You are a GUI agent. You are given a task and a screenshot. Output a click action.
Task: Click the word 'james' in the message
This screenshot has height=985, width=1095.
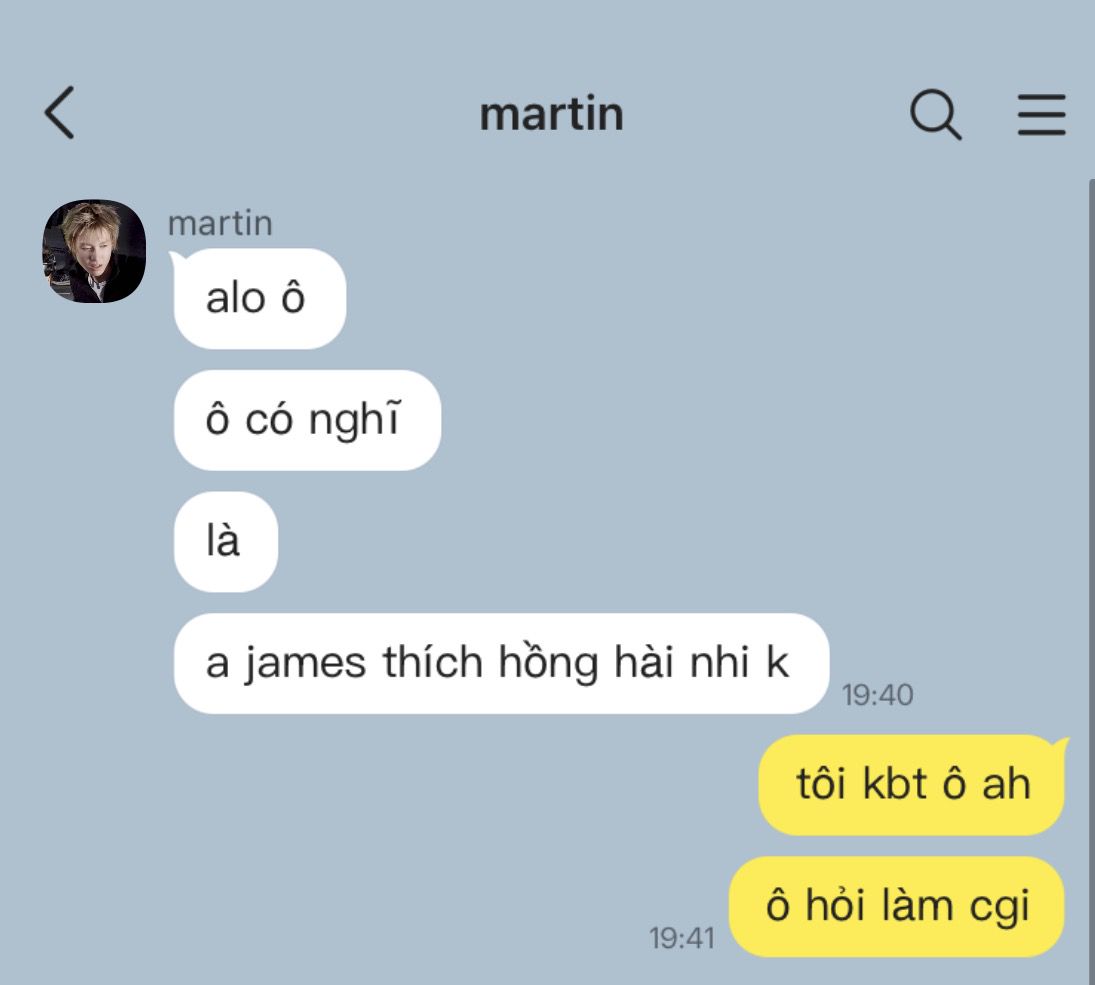coord(305,663)
